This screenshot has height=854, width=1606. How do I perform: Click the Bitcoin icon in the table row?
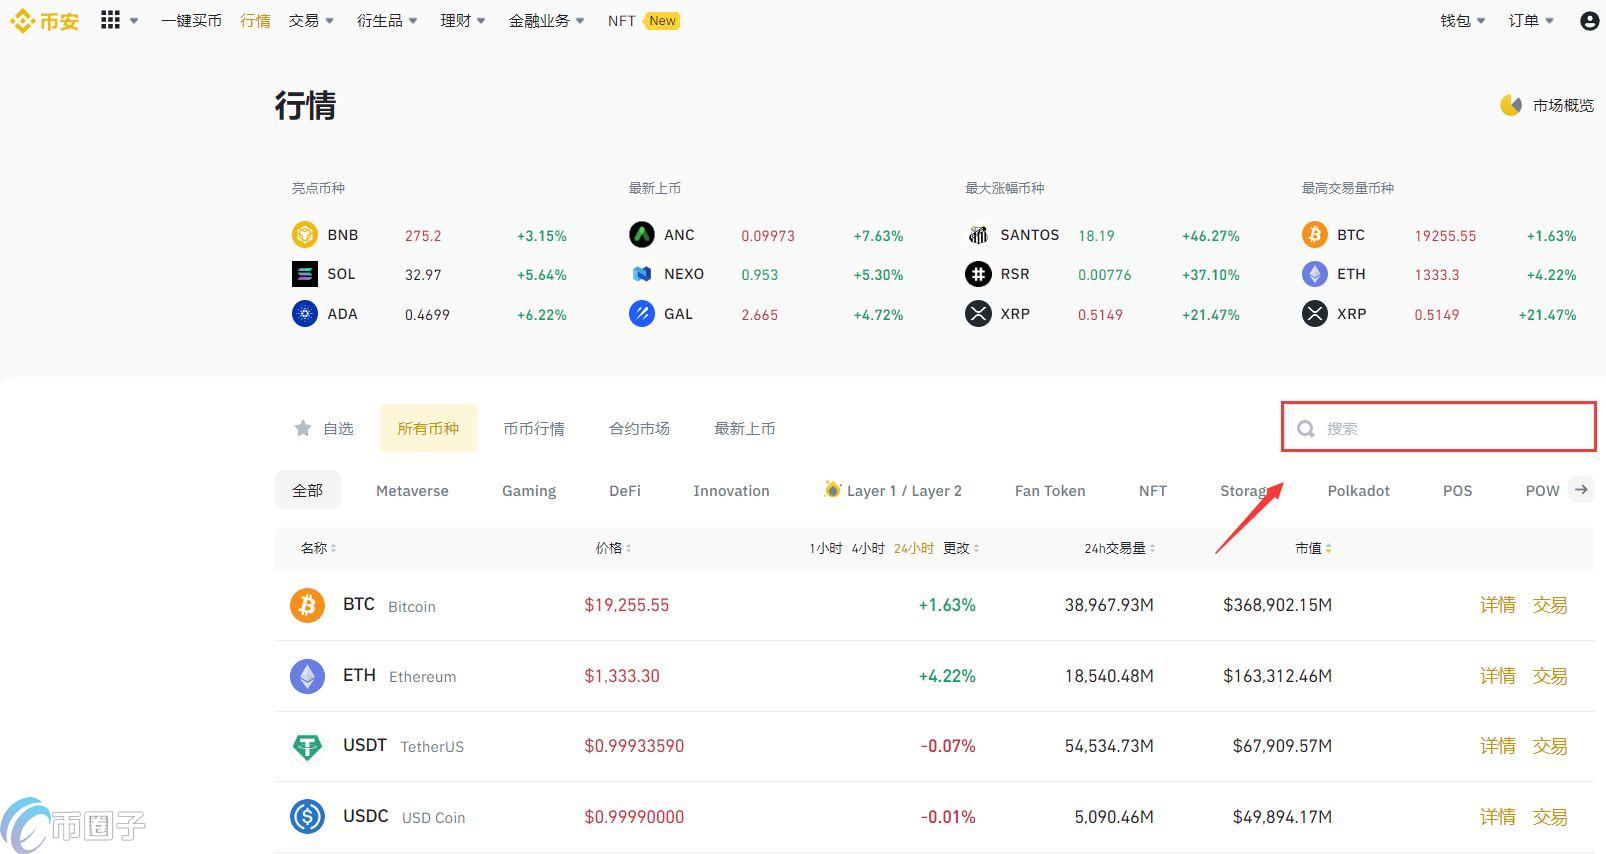click(x=308, y=605)
